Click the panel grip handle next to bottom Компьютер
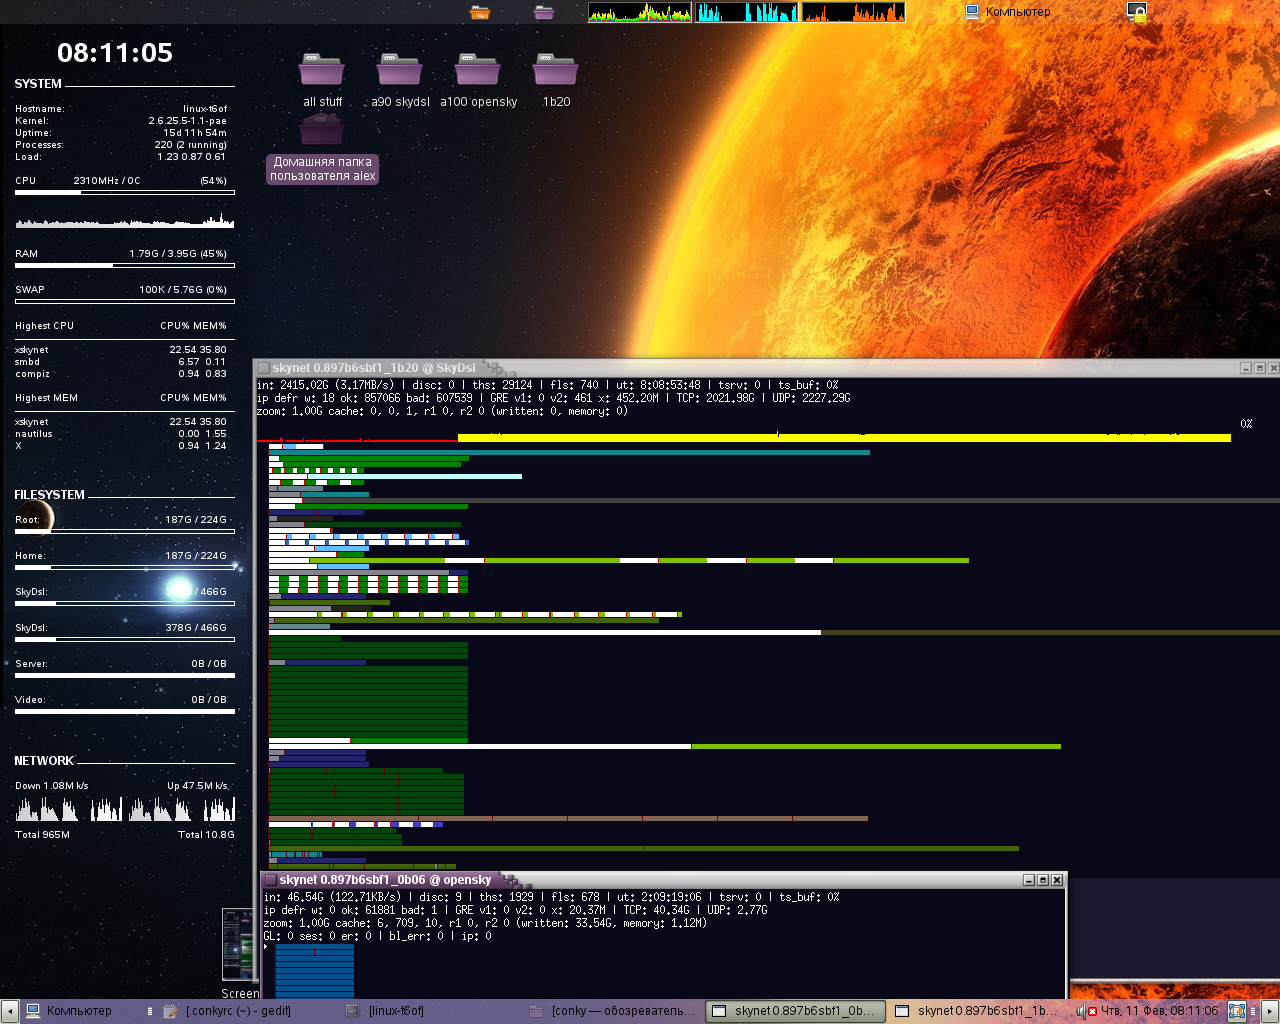Image resolution: width=1280 pixels, height=1024 pixels. [150, 1011]
